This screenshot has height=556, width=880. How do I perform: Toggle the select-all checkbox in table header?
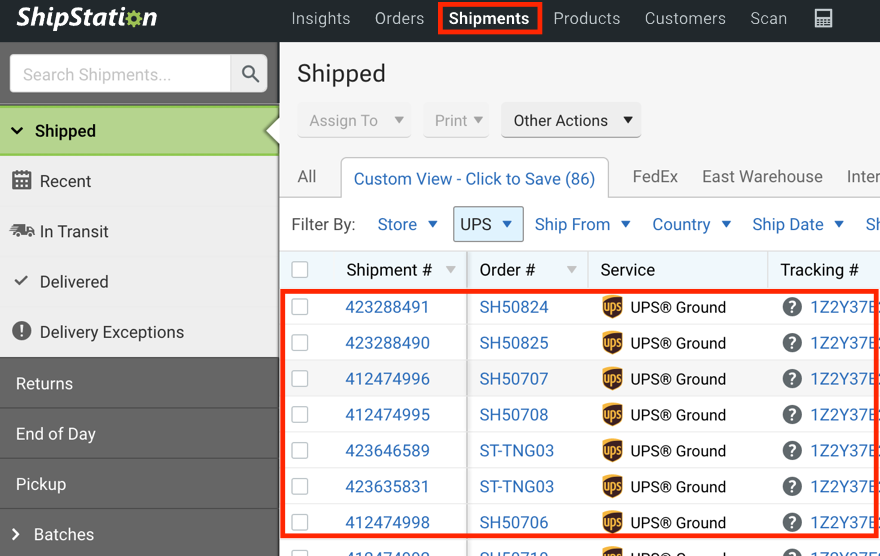[300, 269]
